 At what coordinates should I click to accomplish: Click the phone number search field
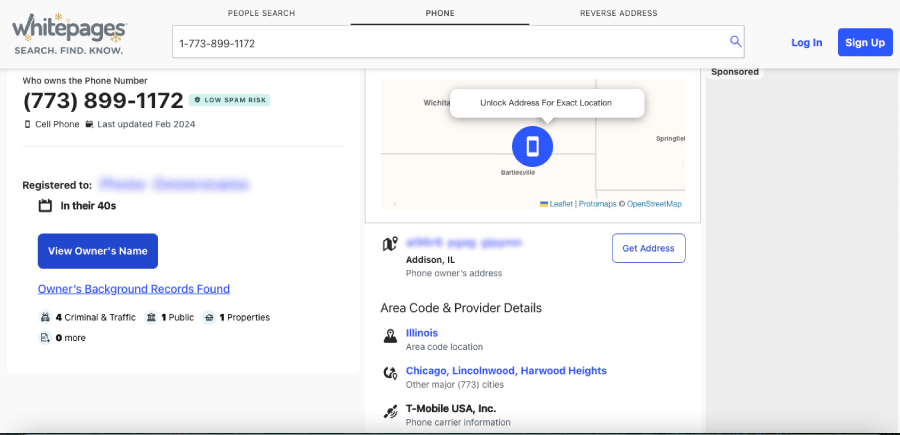(x=458, y=41)
